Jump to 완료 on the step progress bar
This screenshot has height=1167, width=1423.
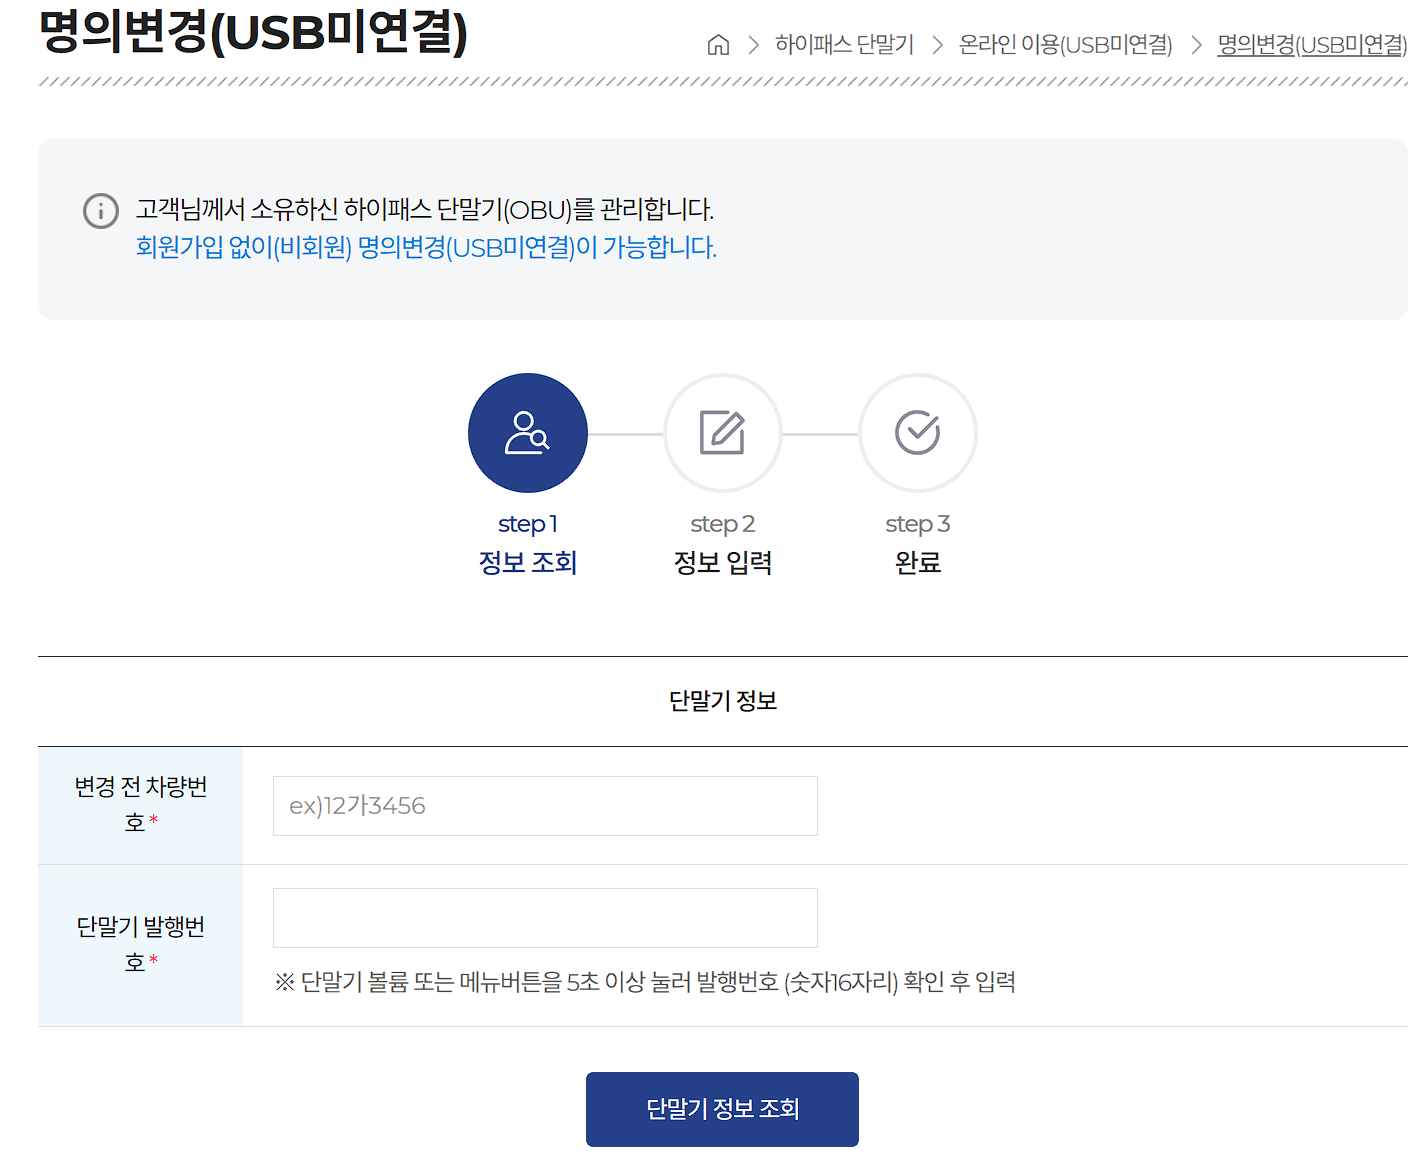(917, 562)
